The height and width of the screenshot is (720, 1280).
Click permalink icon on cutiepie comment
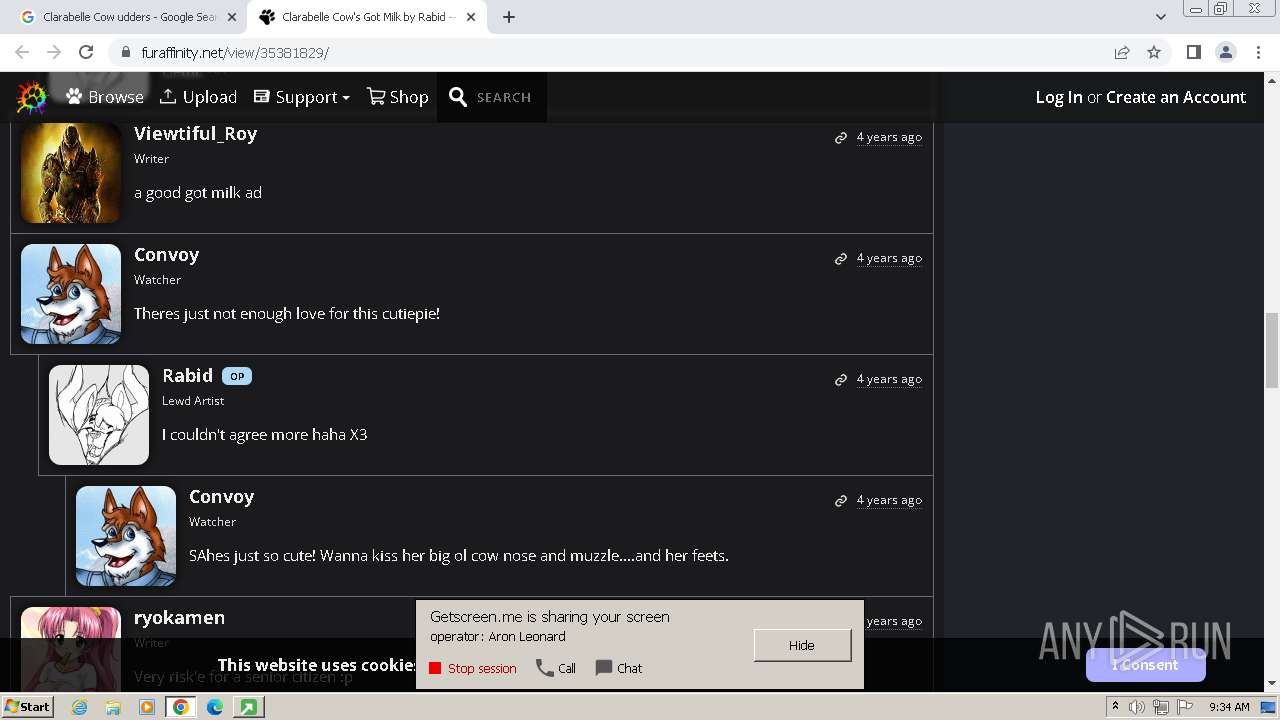point(841,259)
